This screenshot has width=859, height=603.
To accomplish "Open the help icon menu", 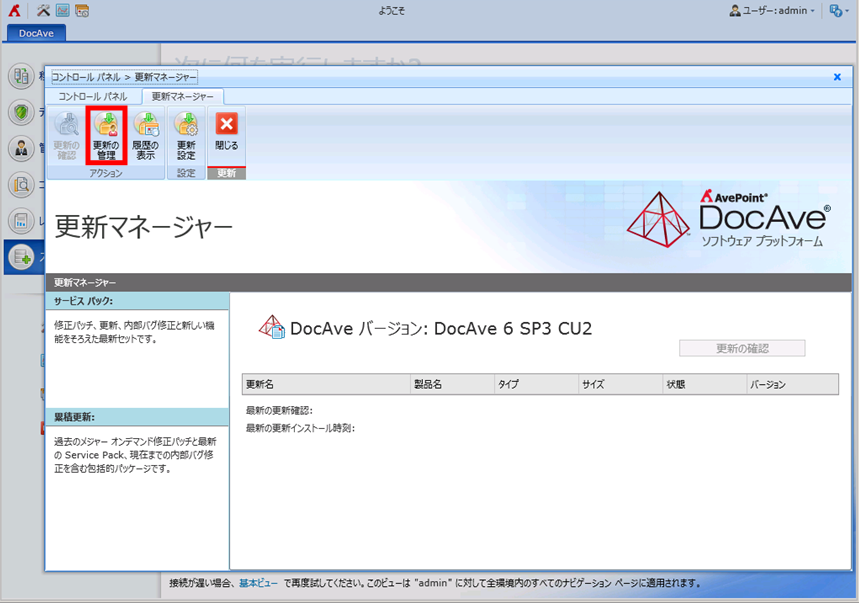I will (835, 10).
